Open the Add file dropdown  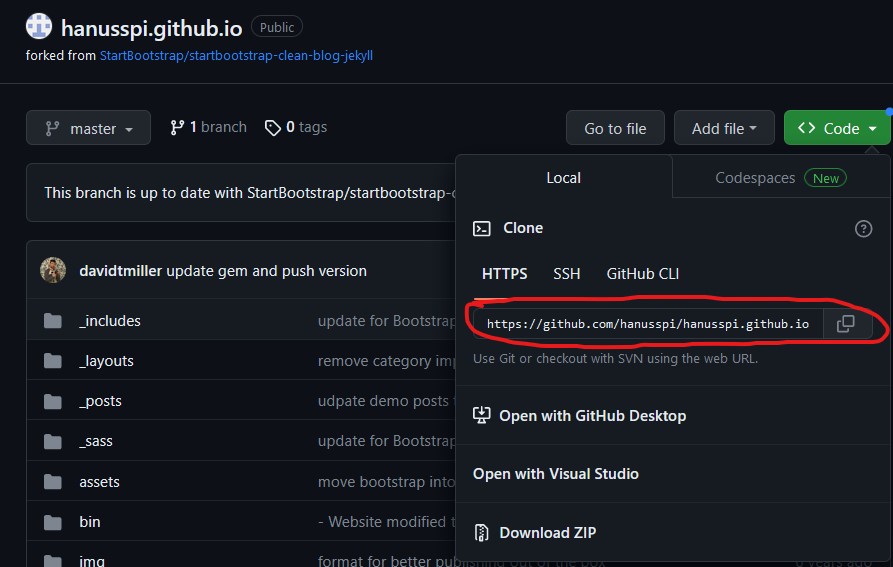(724, 128)
